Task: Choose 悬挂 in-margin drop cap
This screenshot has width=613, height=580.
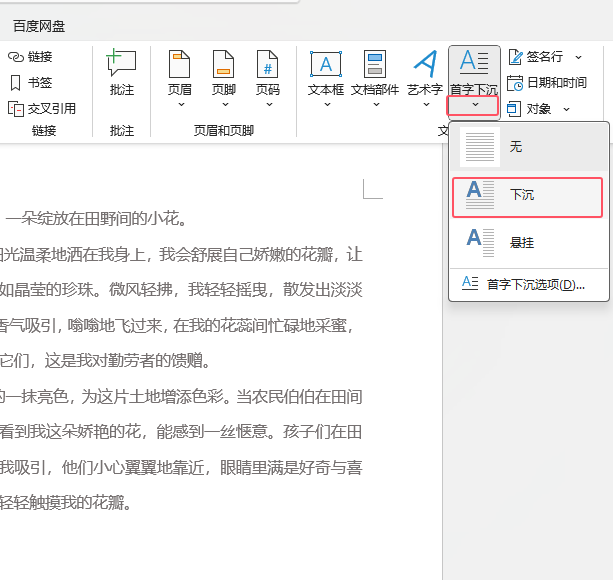Action: coord(529,243)
